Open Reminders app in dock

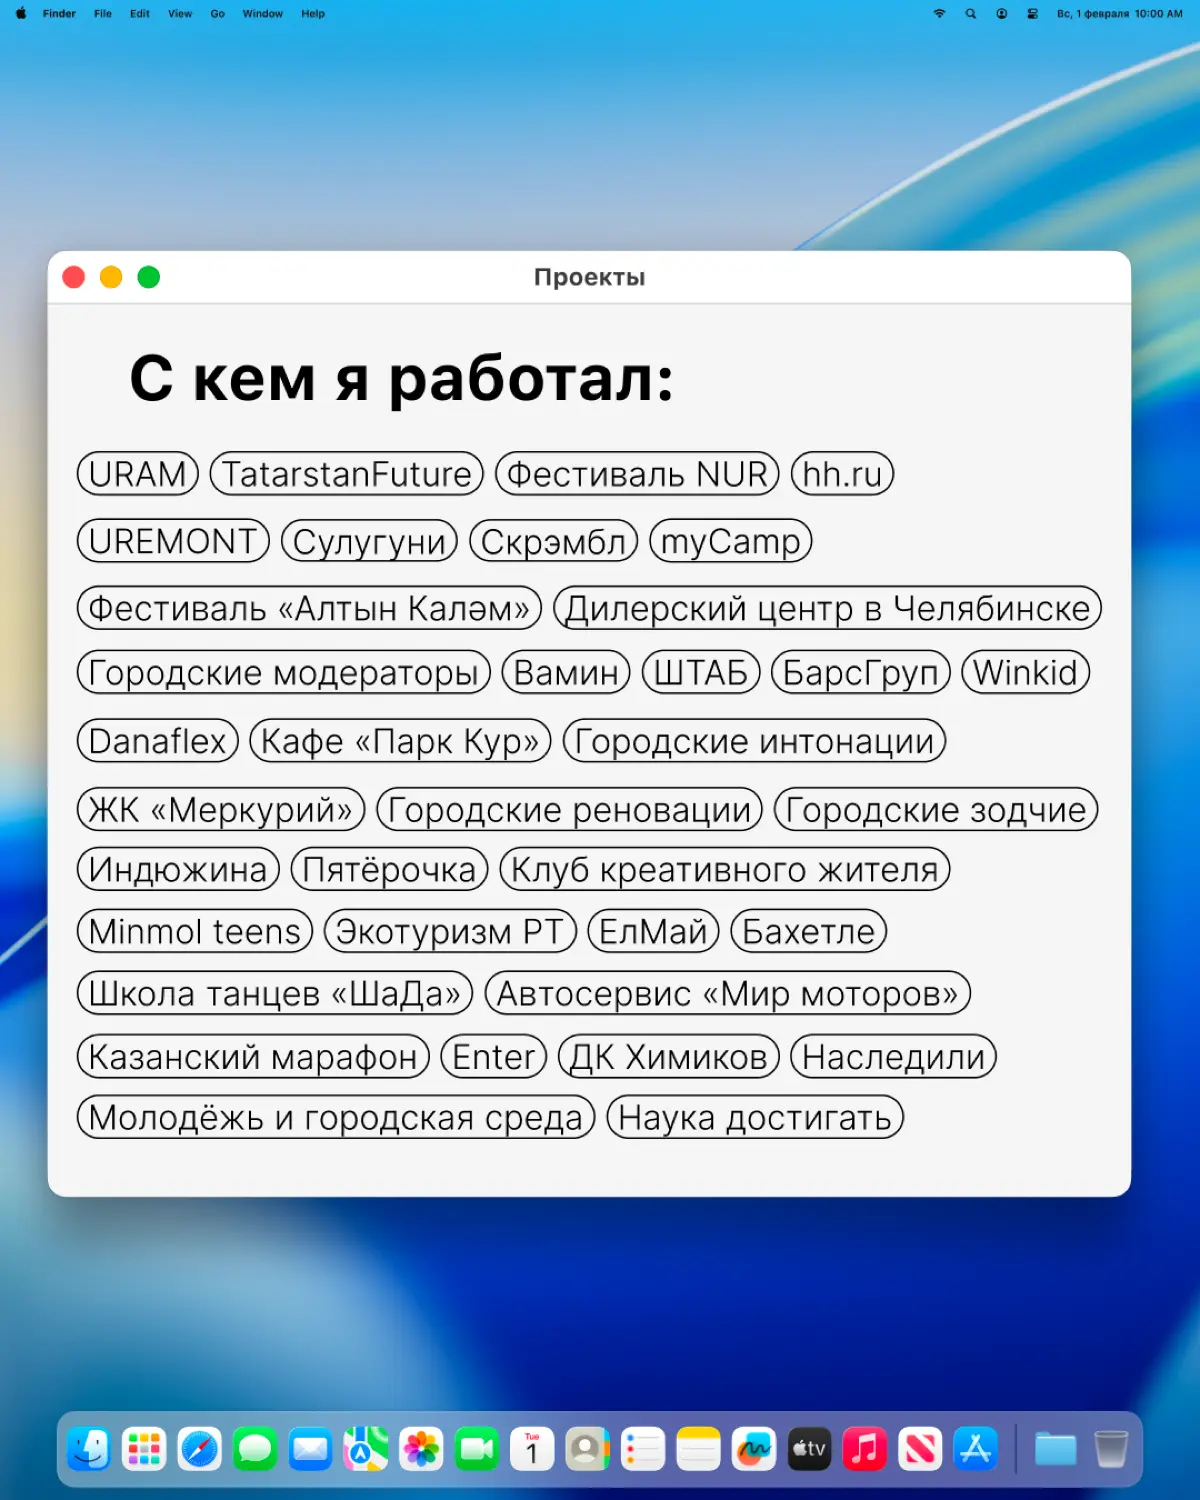pyautogui.click(x=643, y=1449)
